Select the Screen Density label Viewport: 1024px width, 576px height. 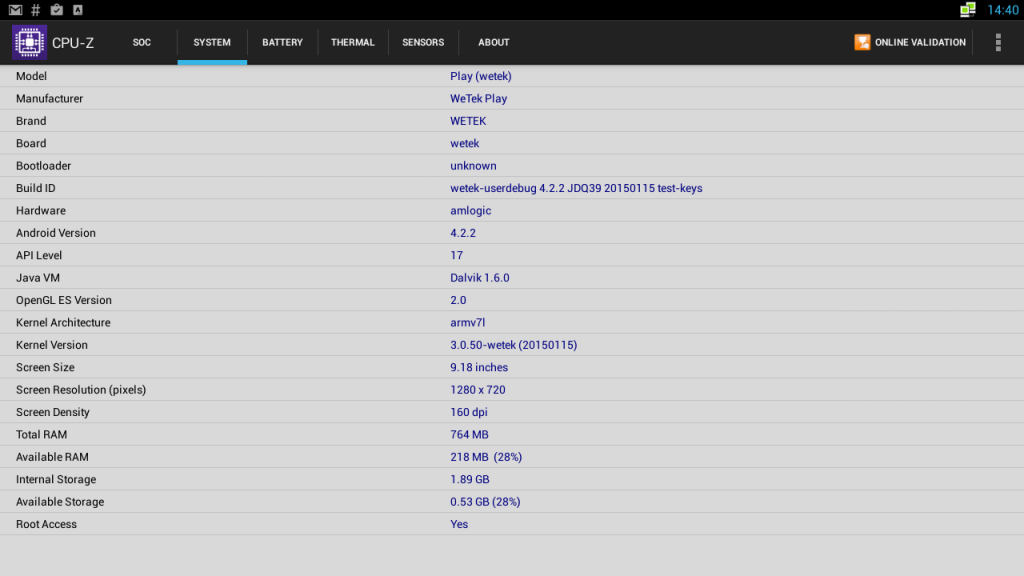click(x=53, y=412)
